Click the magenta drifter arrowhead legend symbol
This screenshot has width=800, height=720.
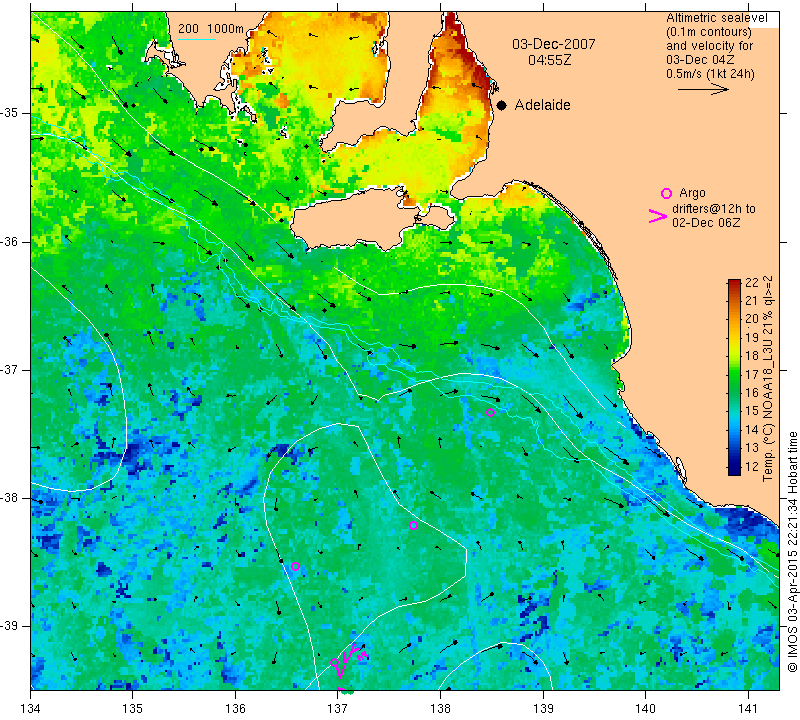pyautogui.click(x=658, y=216)
